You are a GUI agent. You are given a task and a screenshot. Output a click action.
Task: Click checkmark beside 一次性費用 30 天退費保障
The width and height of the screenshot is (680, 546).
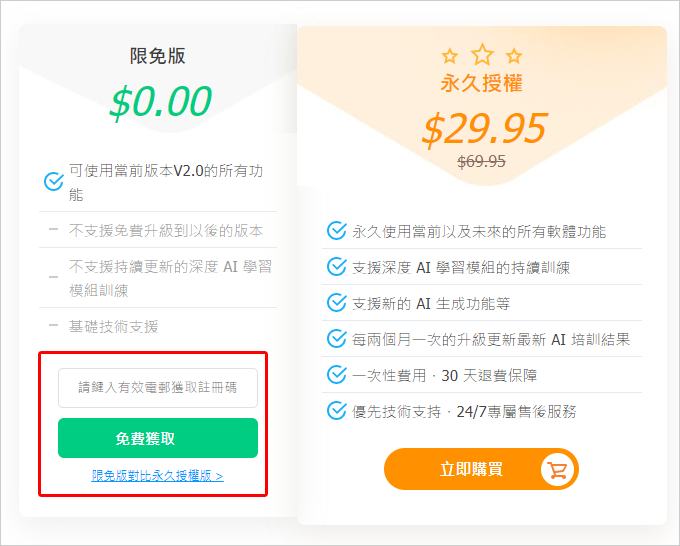tap(337, 375)
